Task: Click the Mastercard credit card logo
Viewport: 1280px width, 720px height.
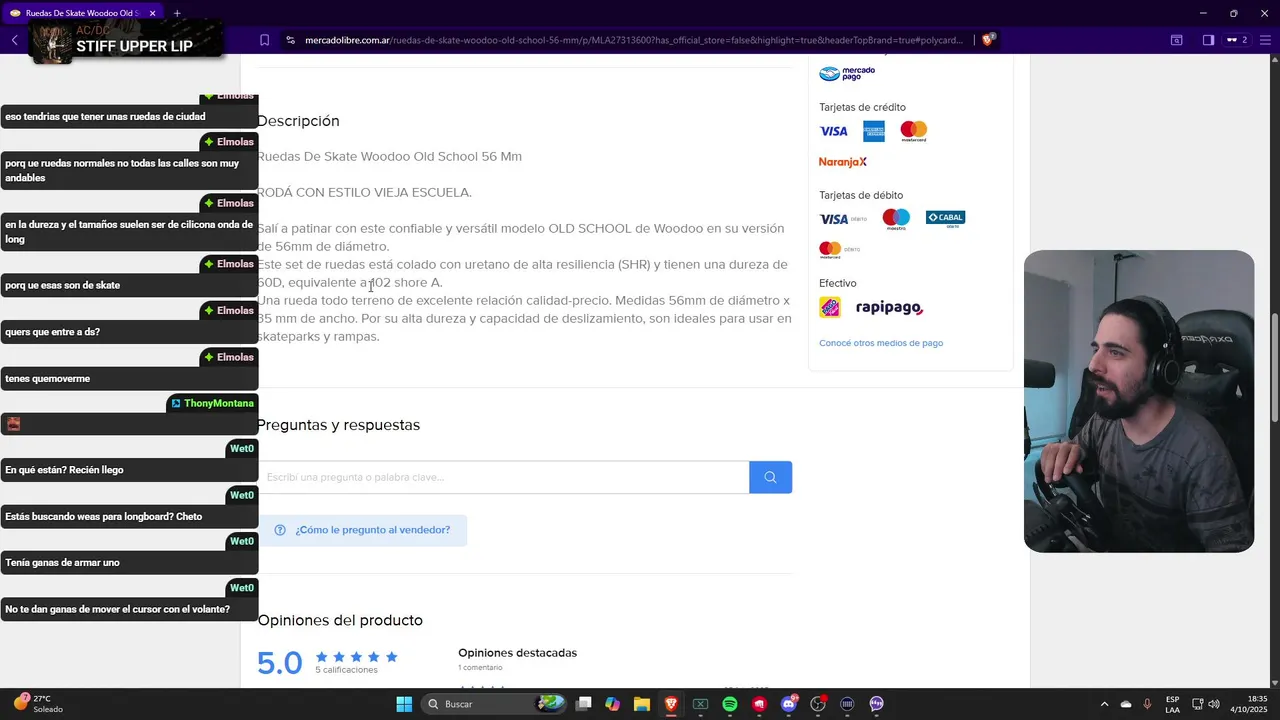Action: [913, 131]
